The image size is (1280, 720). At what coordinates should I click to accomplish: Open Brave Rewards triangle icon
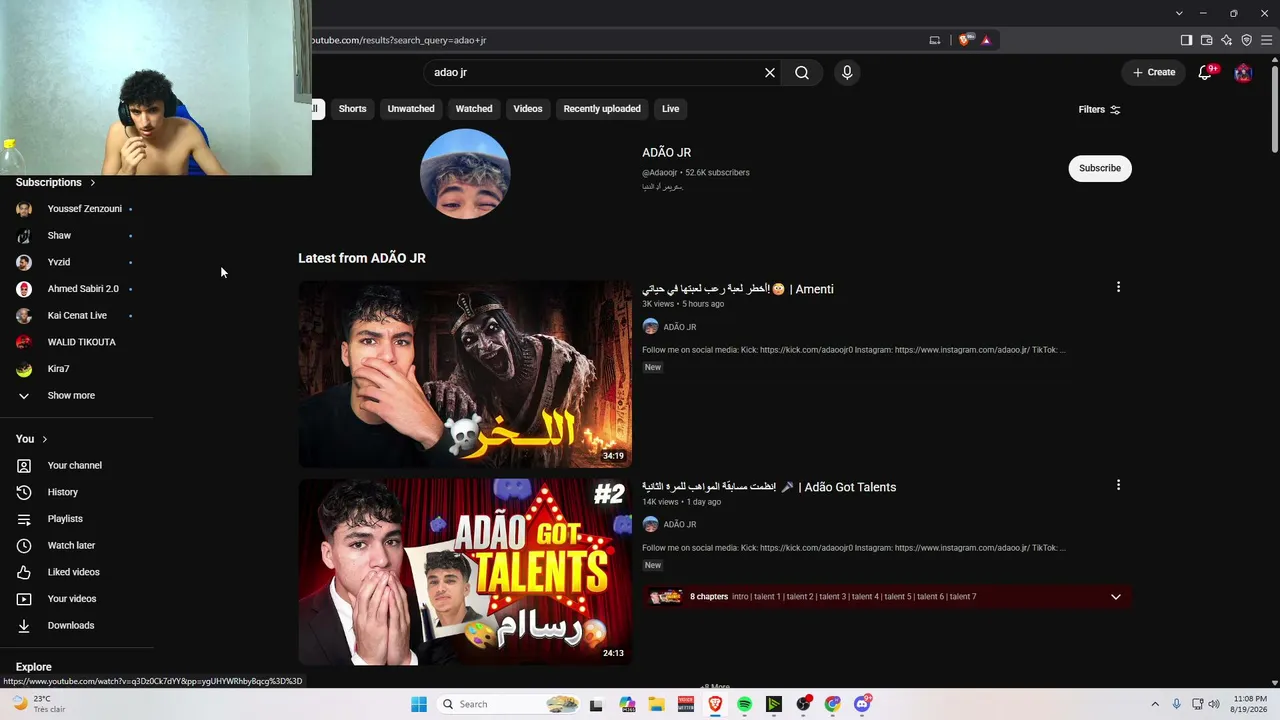(x=986, y=40)
